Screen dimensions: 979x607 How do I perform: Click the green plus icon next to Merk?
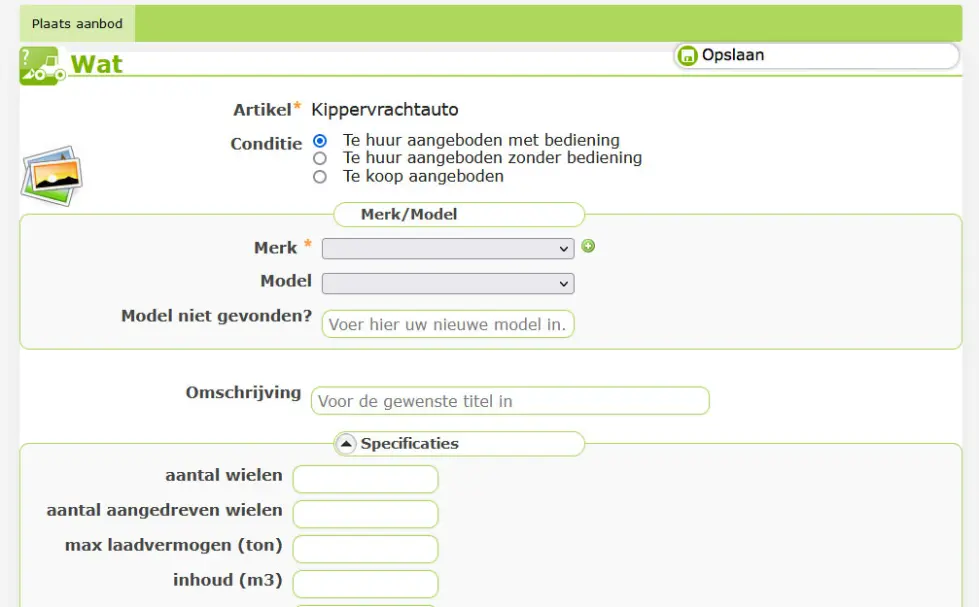tap(588, 246)
